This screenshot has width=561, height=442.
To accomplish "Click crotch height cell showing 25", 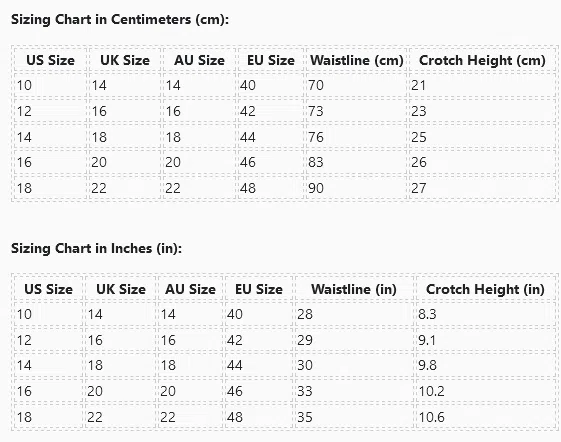I will (x=482, y=137).
